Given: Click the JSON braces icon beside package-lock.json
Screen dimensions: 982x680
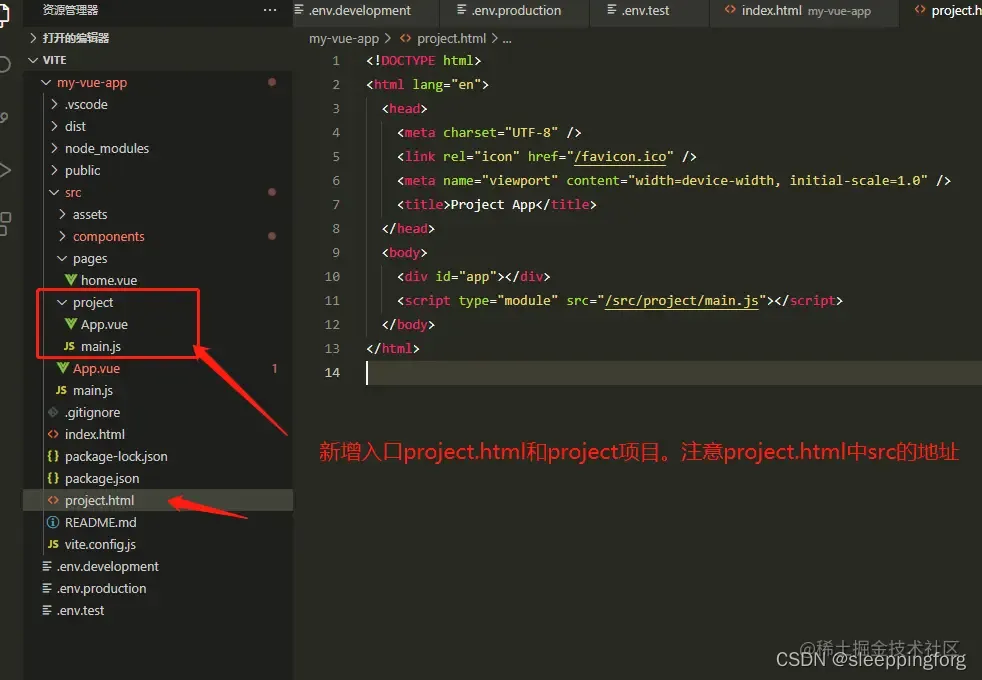Looking at the screenshot, I should 53,456.
